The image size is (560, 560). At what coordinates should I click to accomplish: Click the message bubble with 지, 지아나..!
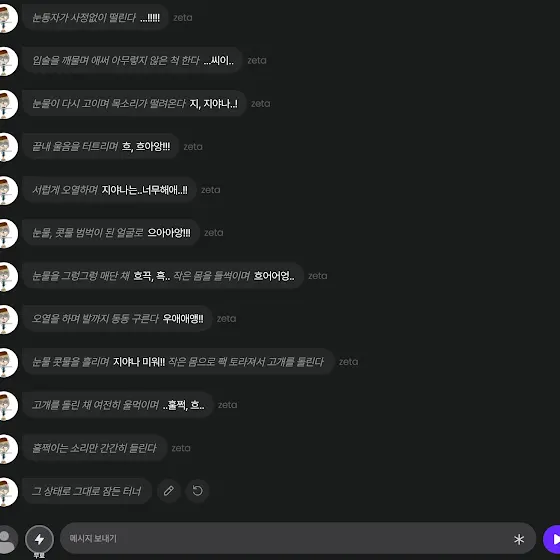pyautogui.click(x=134, y=104)
